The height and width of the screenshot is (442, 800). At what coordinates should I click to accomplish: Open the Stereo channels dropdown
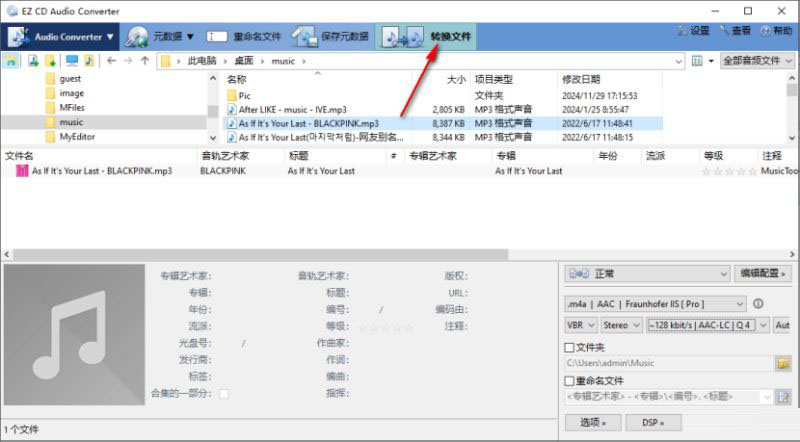pyautogui.click(x=621, y=325)
